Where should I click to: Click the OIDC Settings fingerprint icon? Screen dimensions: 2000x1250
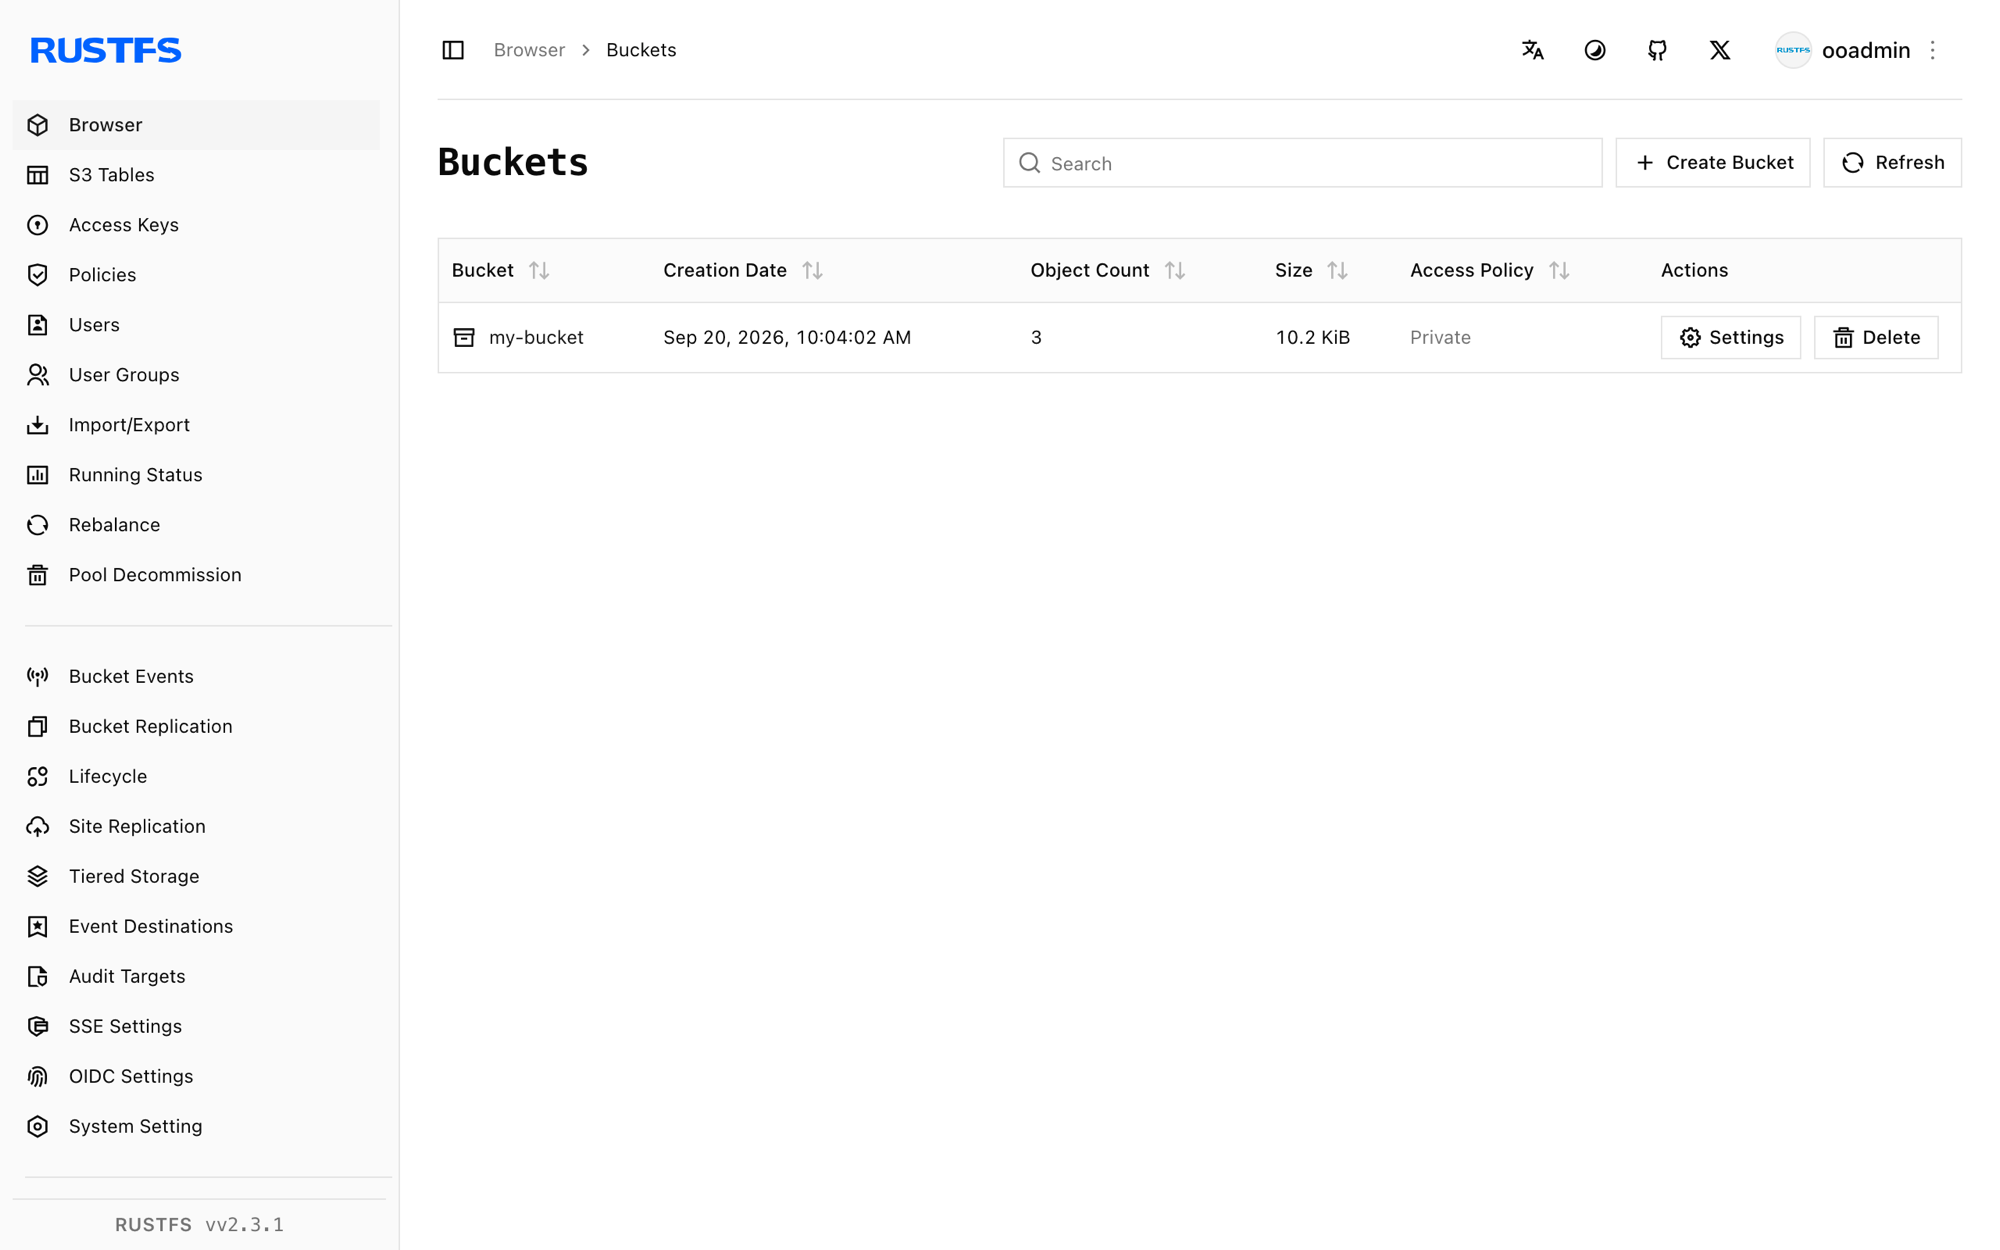(x=38, y=1077)
